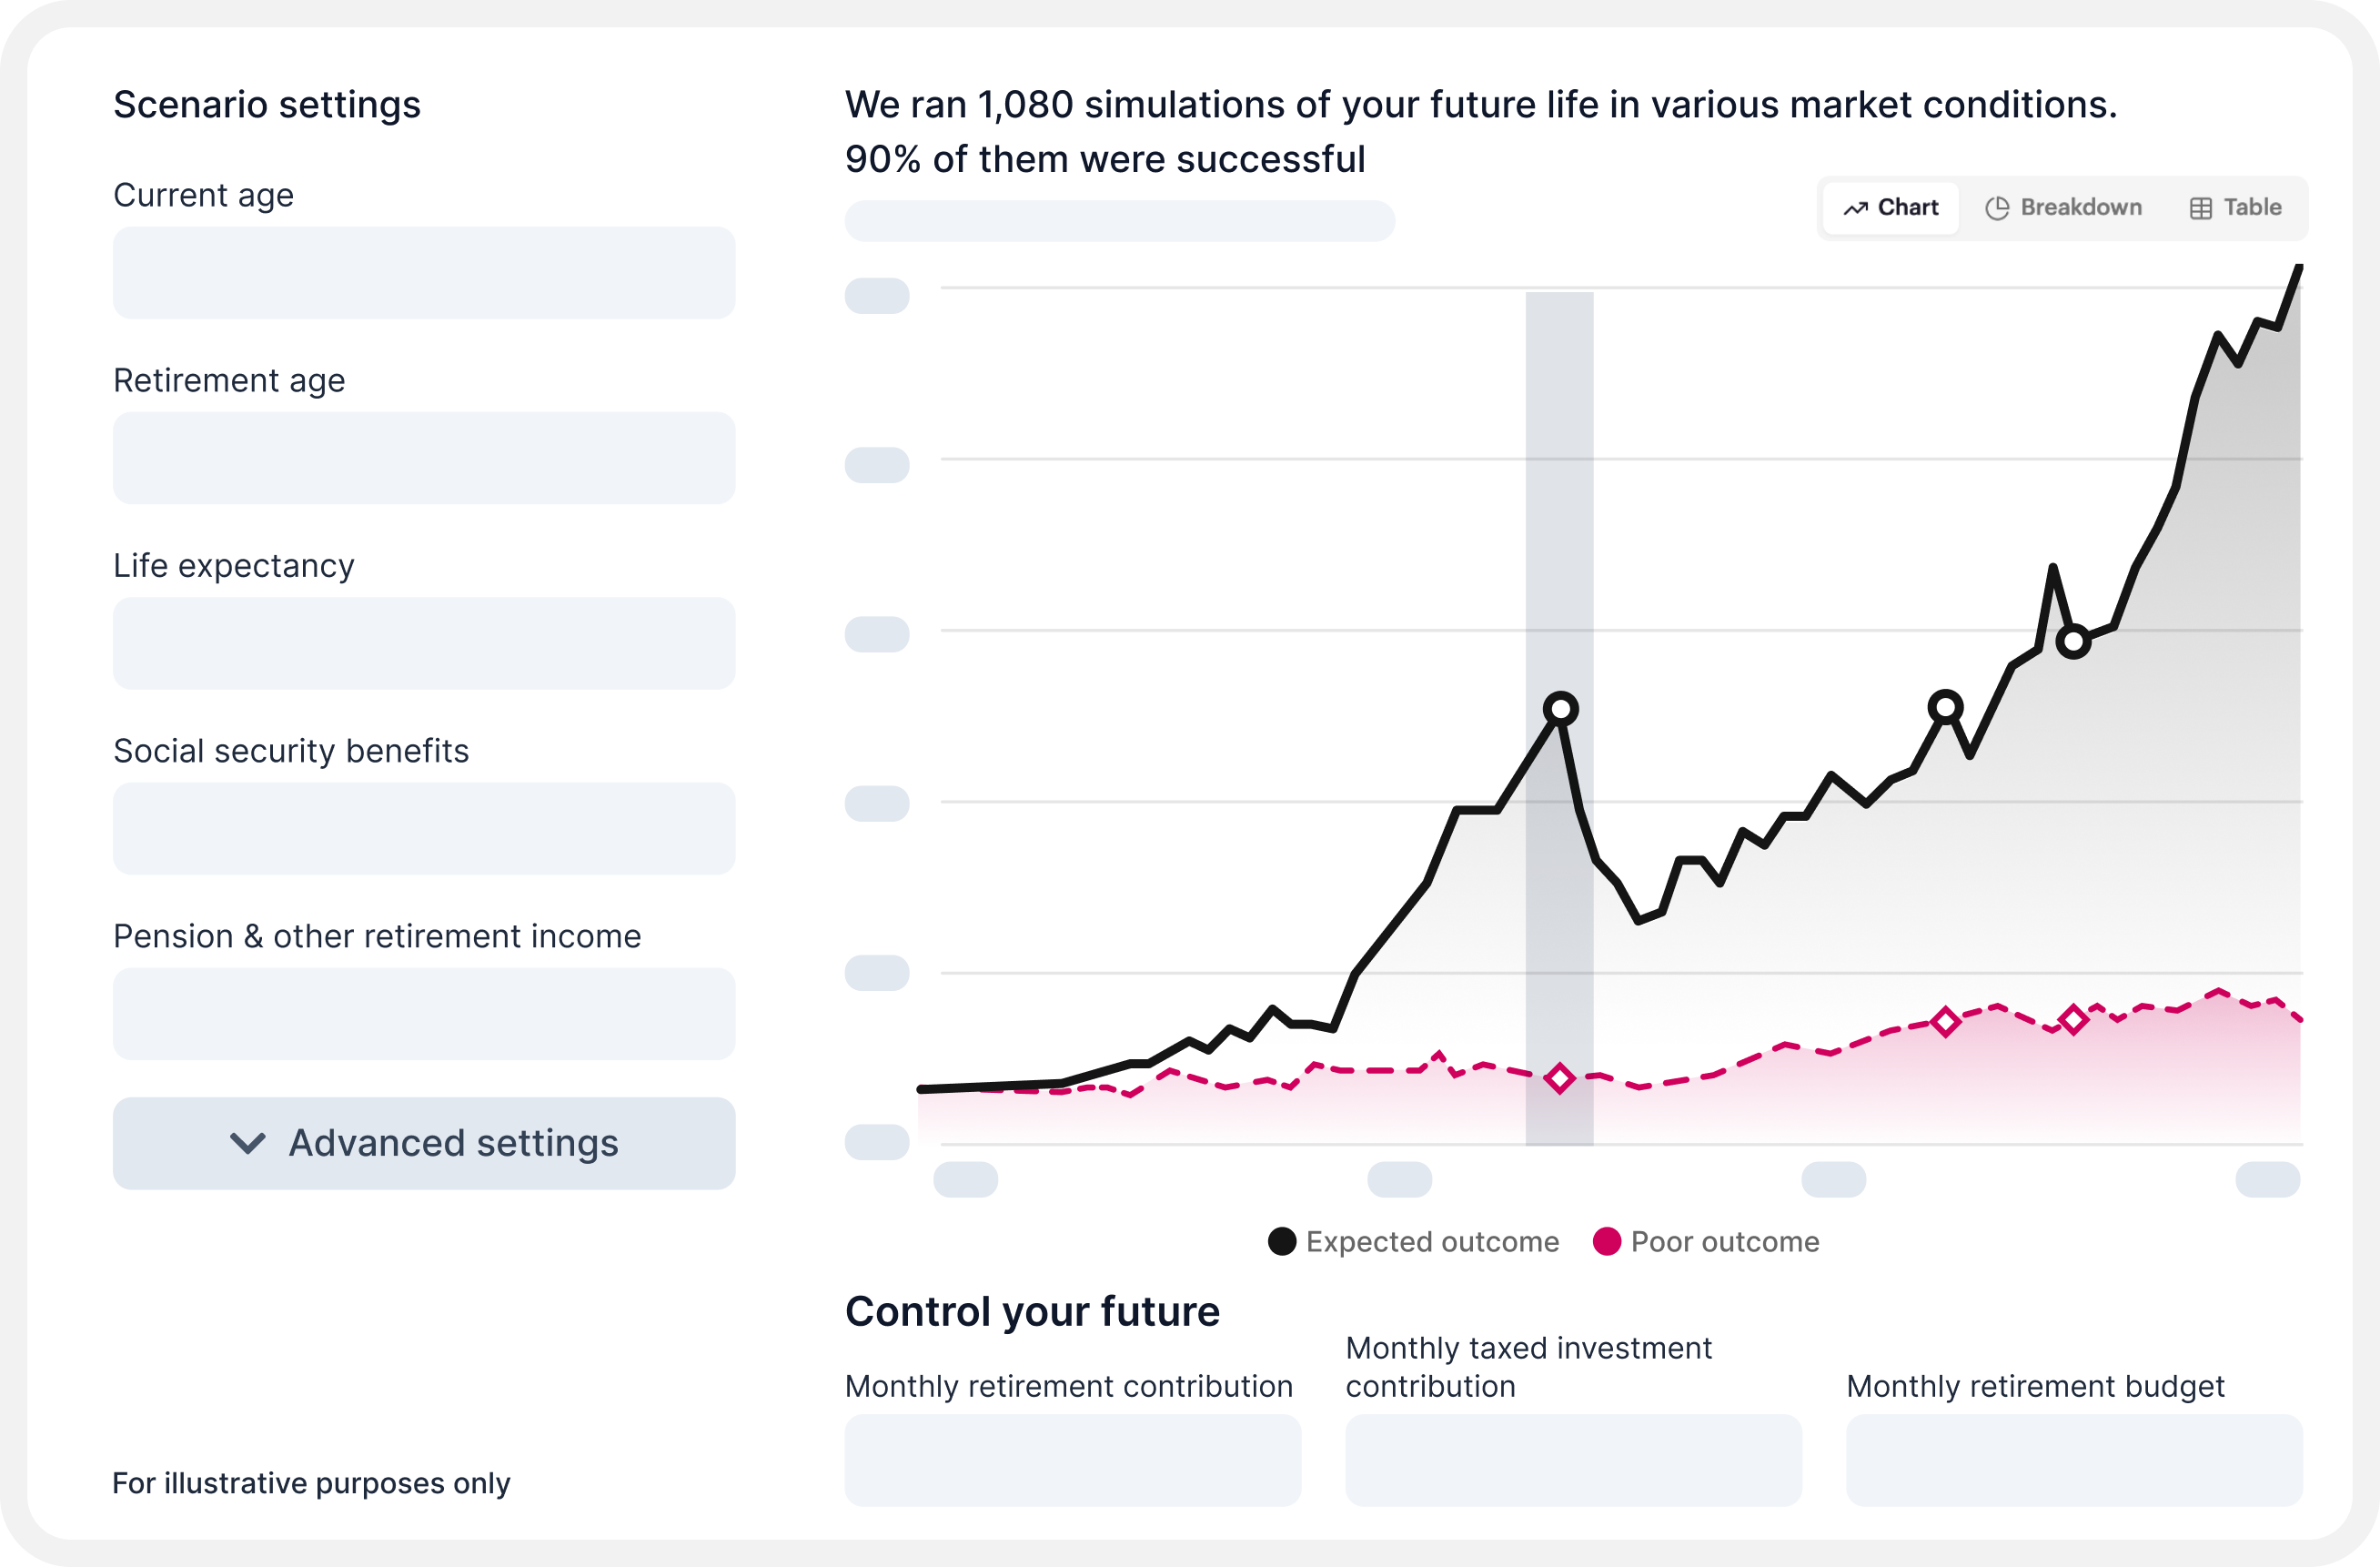Collapse the Advanced settings panel

[x=424, y=1143]
